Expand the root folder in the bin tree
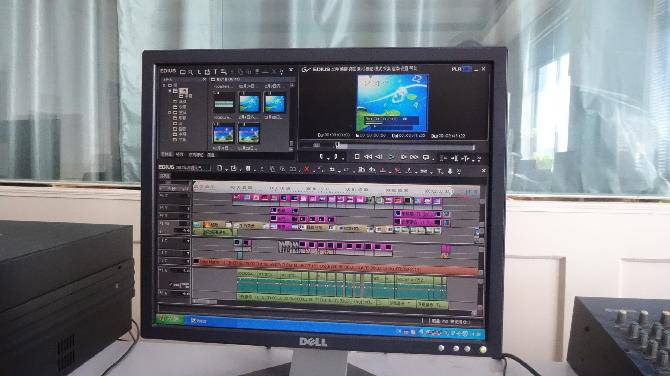The width and height of the screenshot is (670, 376). pos(165,85)
